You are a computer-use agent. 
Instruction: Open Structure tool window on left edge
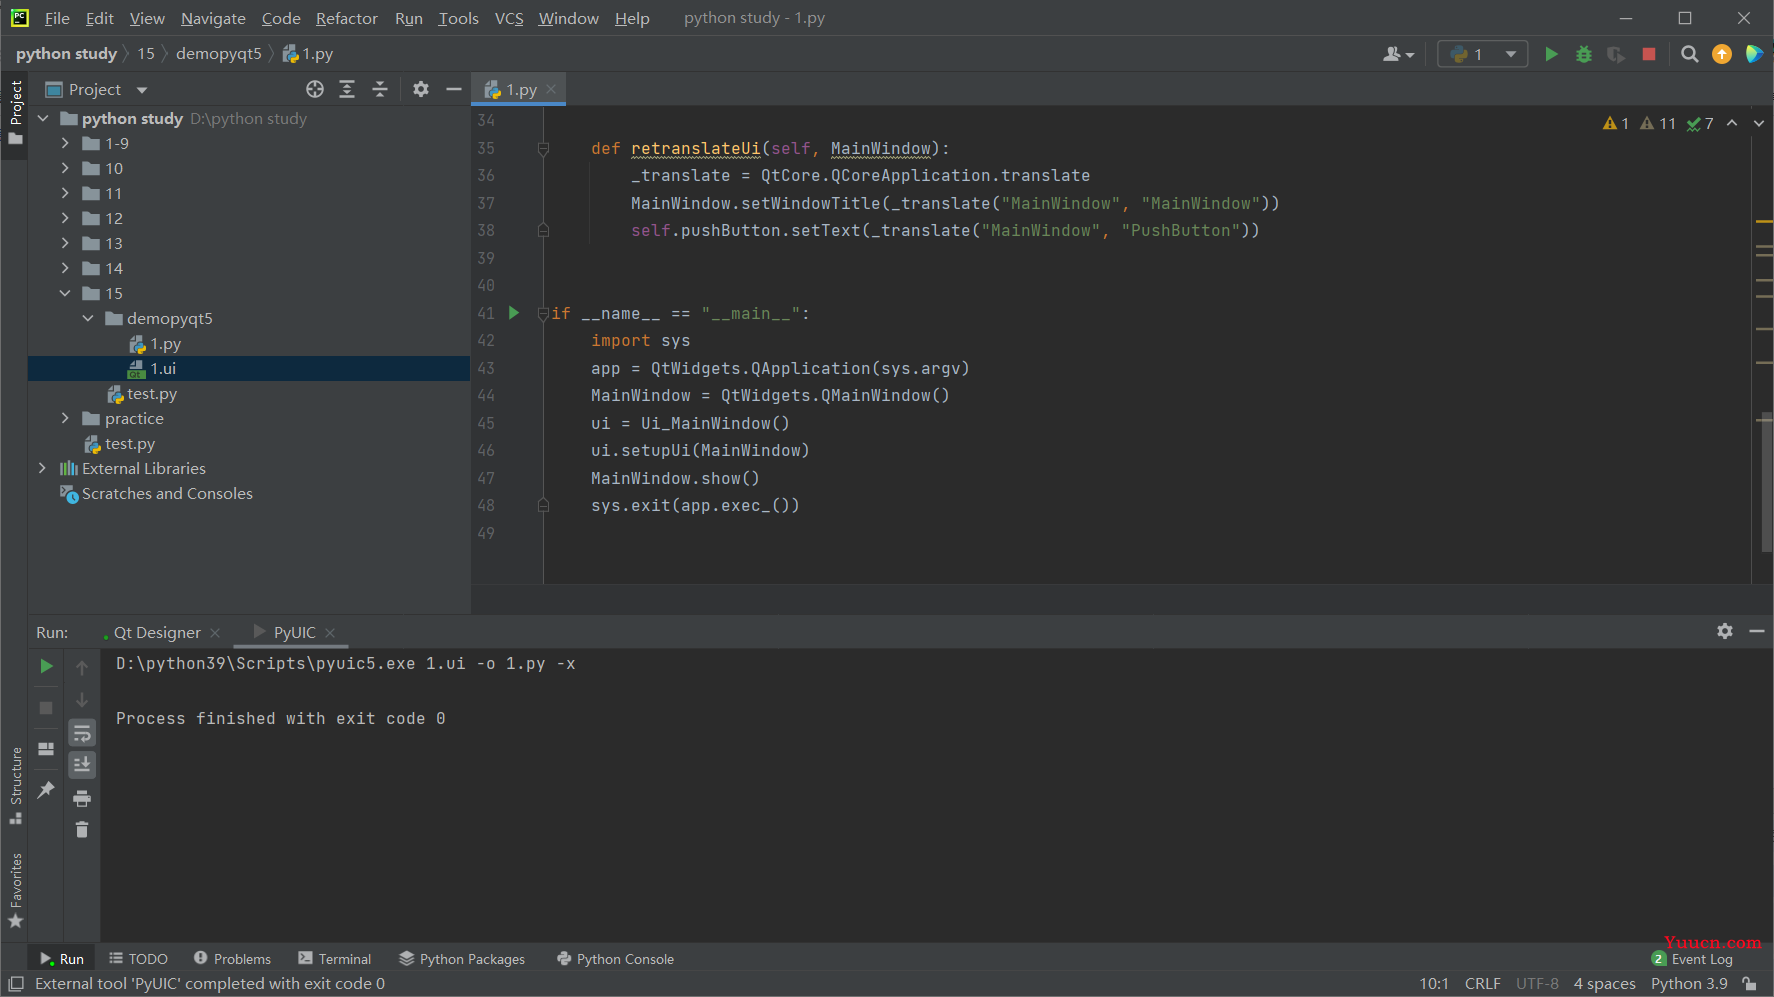[15, 785]
